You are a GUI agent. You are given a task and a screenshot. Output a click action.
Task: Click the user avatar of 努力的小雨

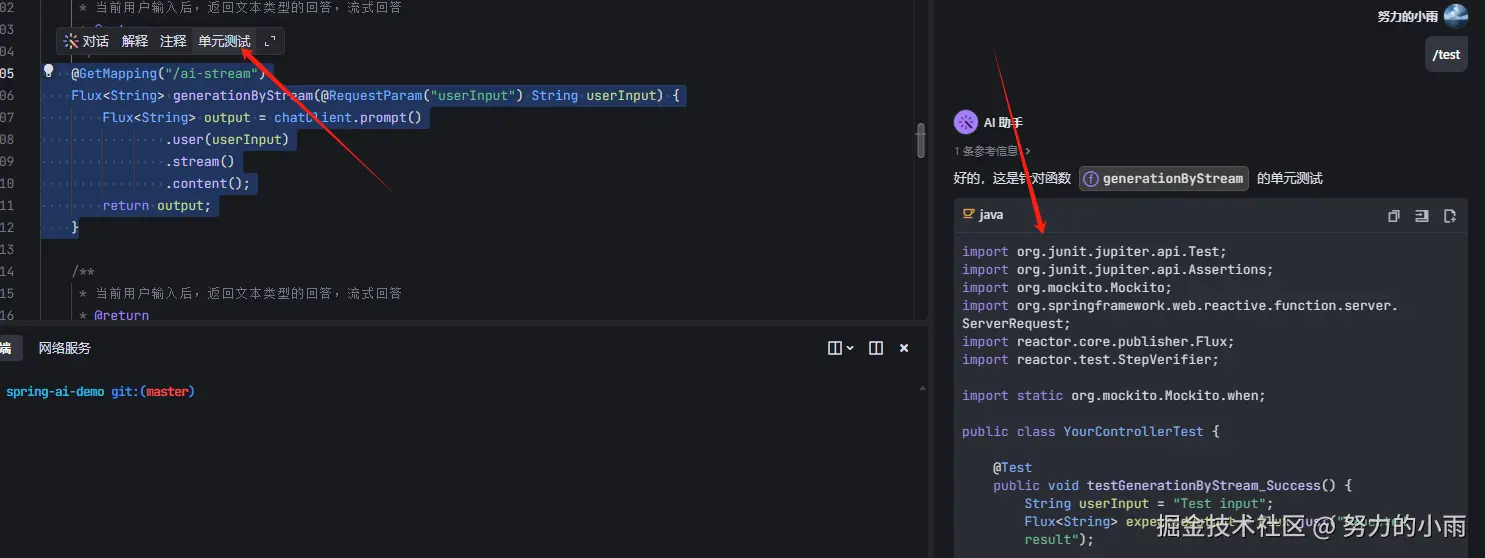(1456, 16)
